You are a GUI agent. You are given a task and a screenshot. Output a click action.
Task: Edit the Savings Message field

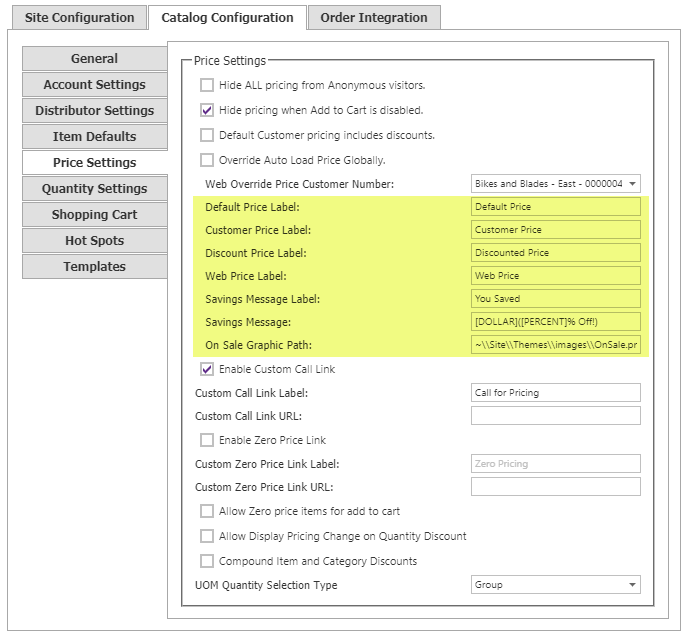[x=556, y=322]
